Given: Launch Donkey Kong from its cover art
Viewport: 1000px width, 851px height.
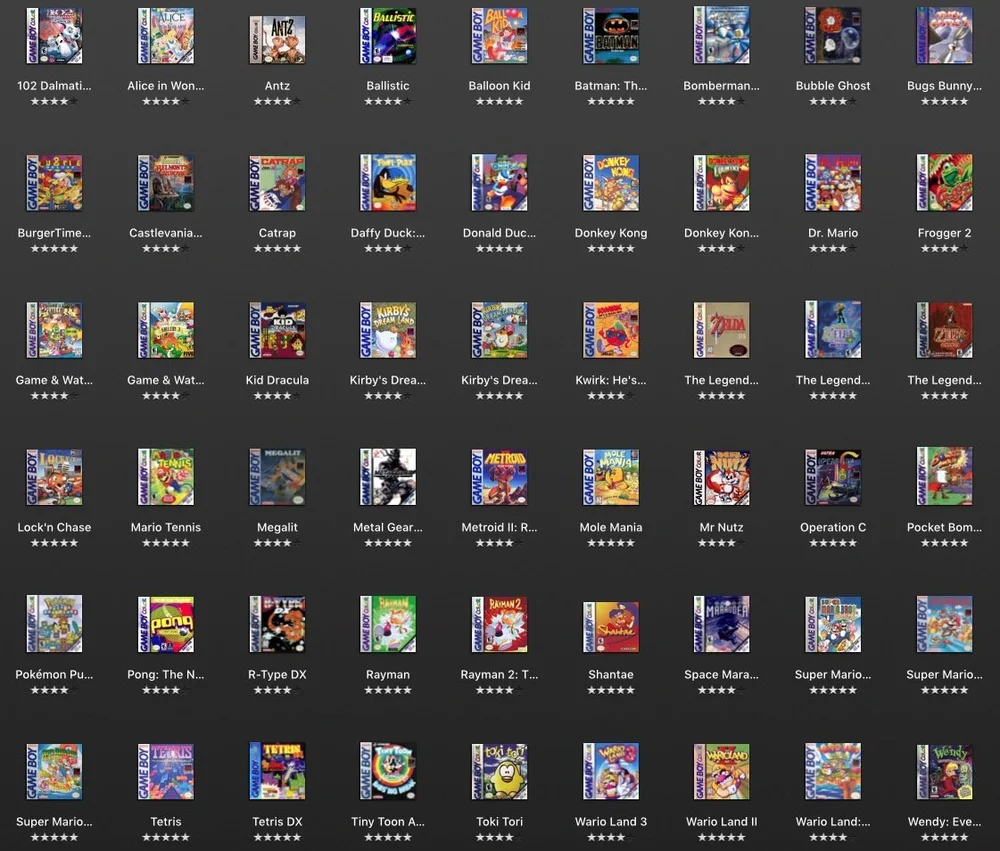Looking at the screenshot, I should click(610, 182).
